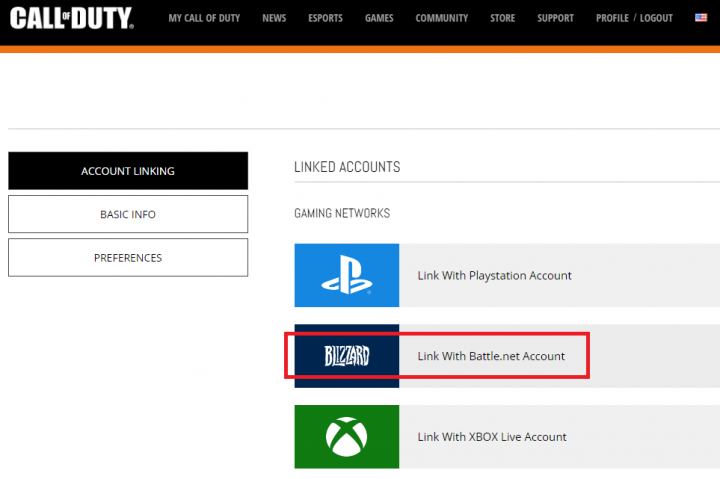Click the Logout link
720x479 pixels.
(656, 18)
